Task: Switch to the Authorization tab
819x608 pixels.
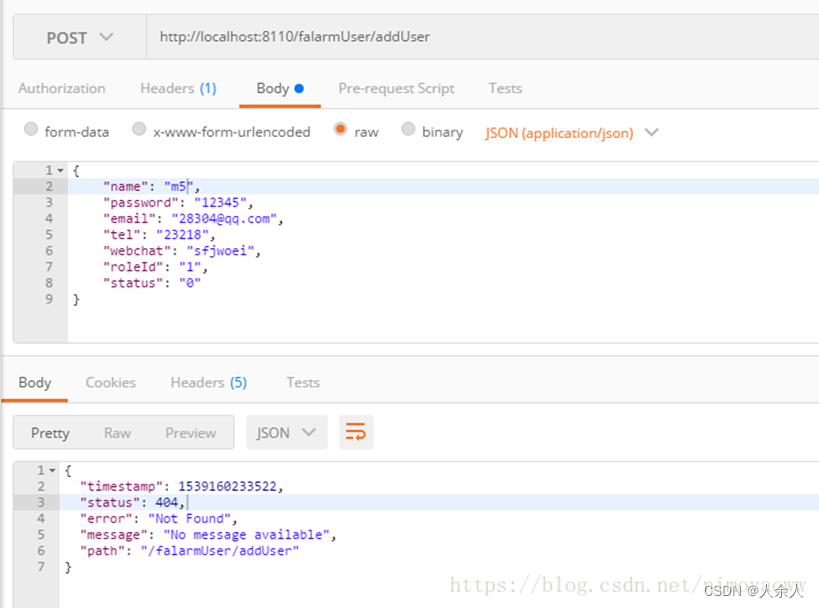Action: [62, 88]
